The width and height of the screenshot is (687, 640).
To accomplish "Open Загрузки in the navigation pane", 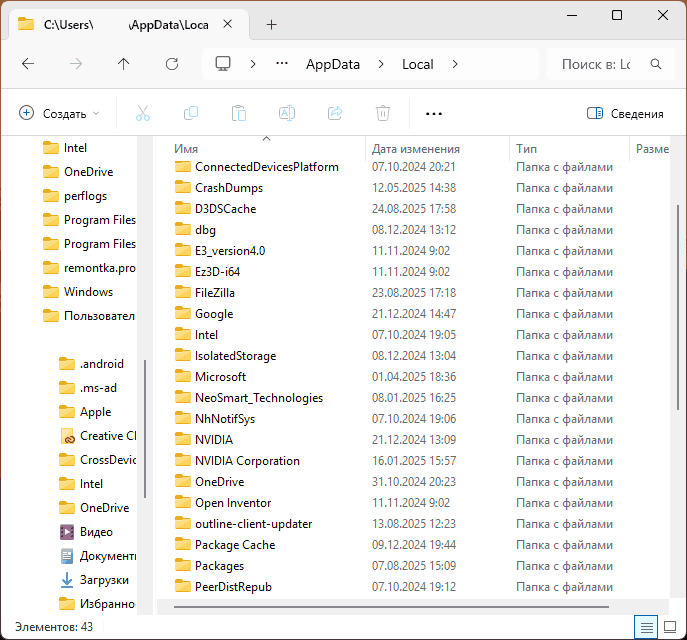I will pyautogui.click(x=95, y=580).
